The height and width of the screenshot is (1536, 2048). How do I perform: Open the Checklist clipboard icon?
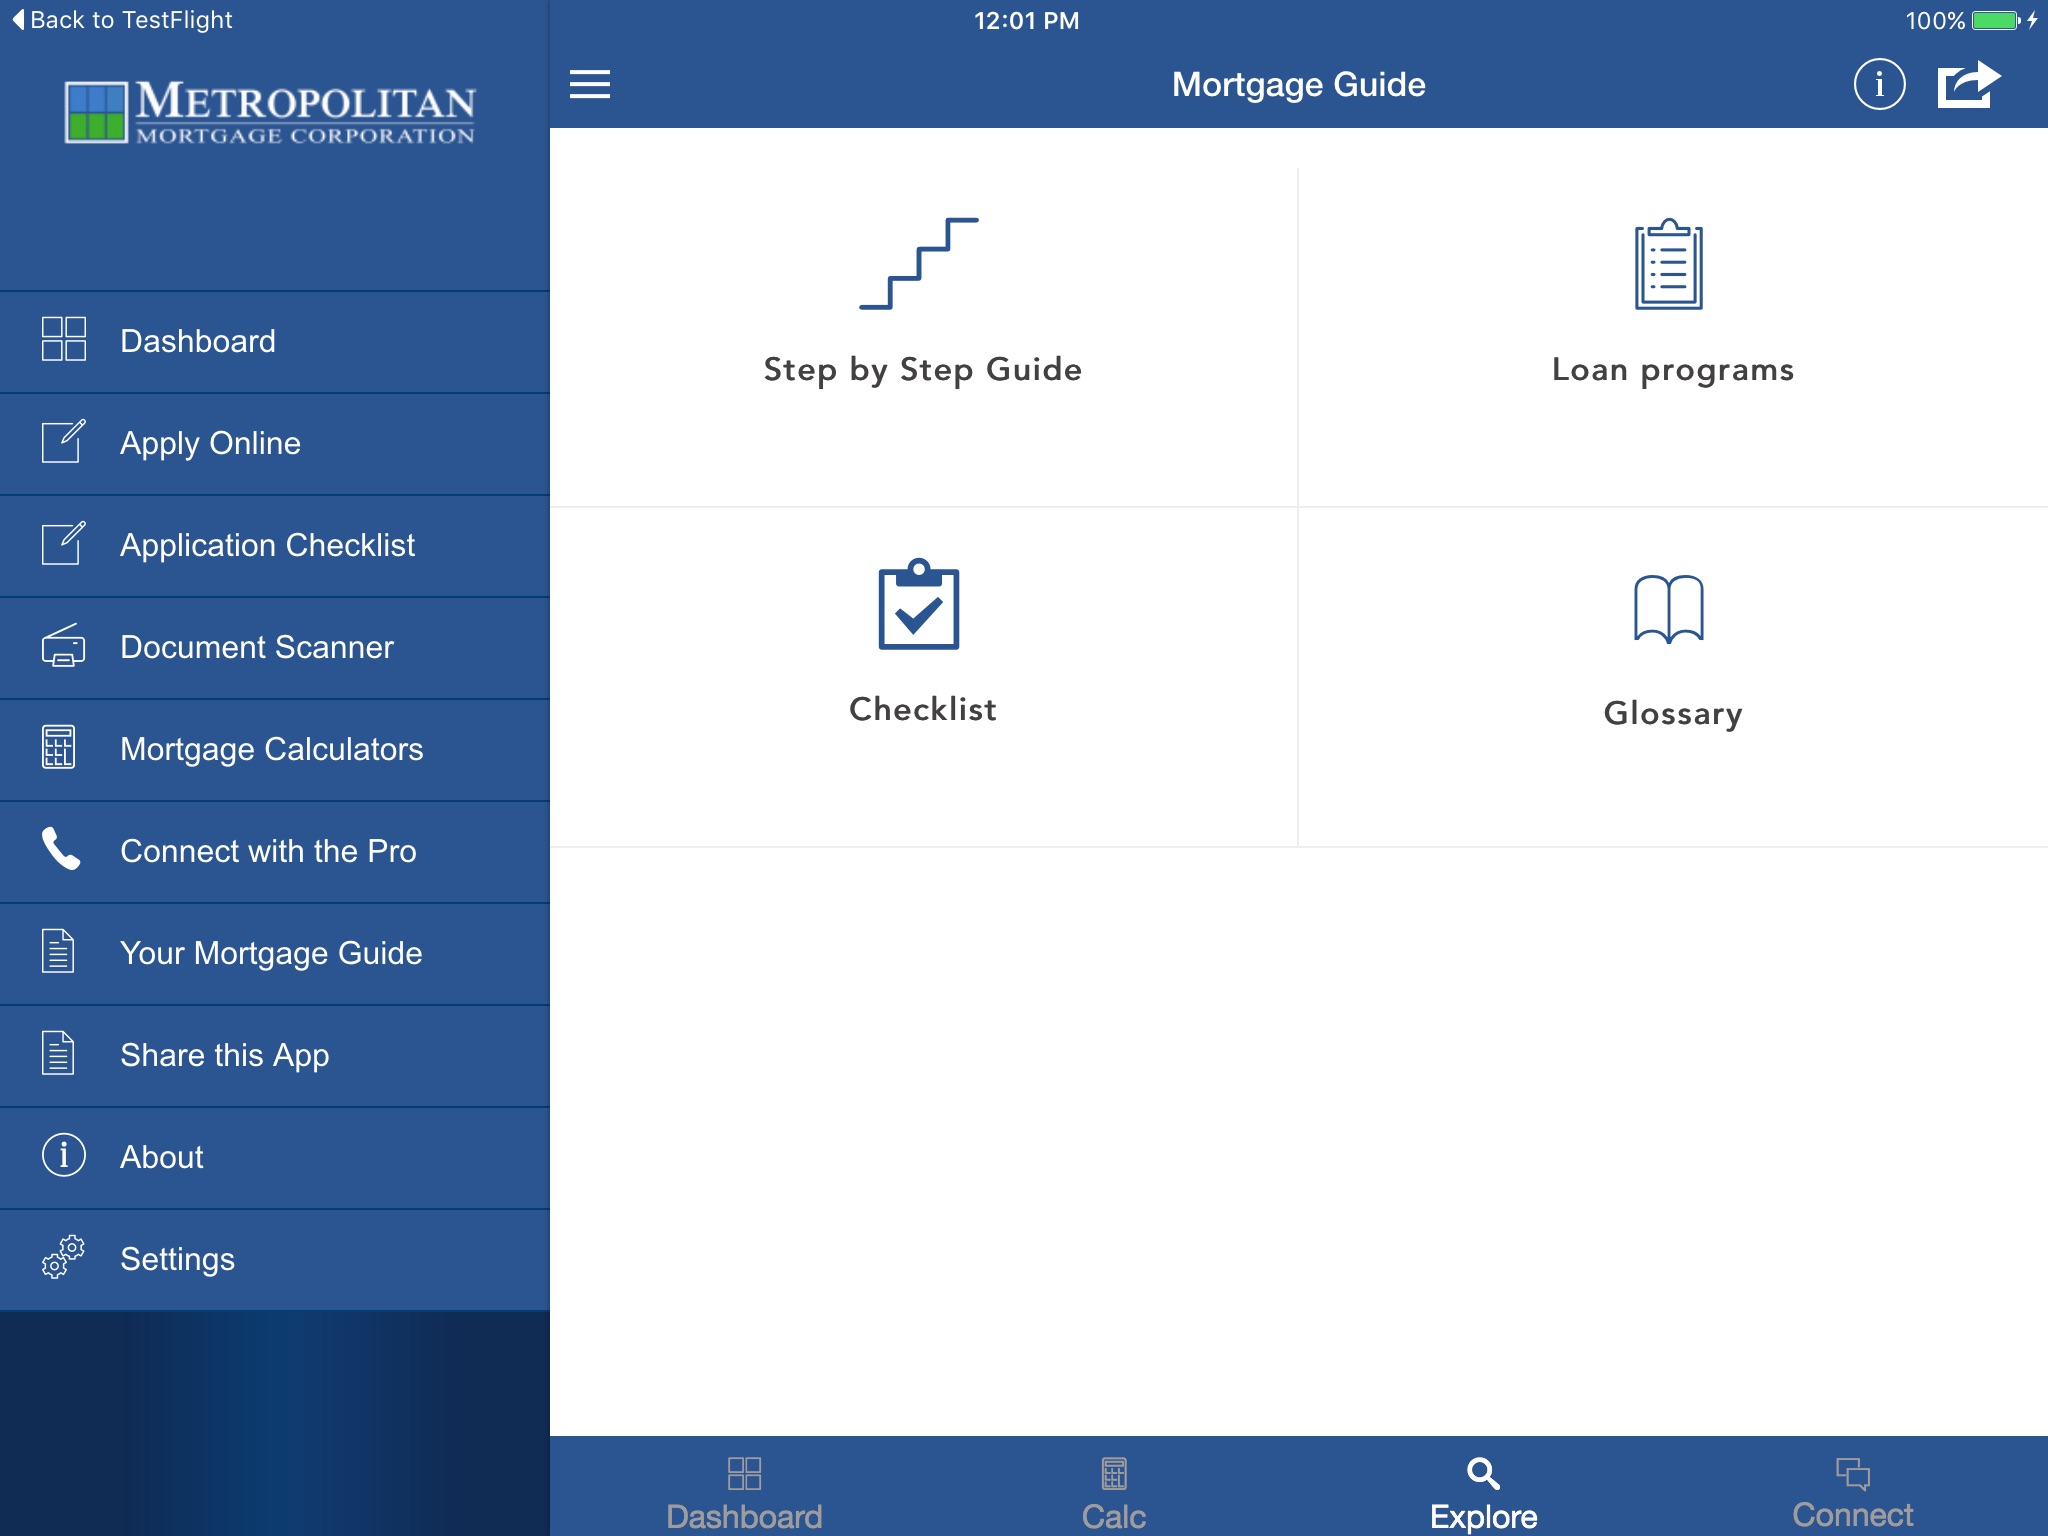919,605
